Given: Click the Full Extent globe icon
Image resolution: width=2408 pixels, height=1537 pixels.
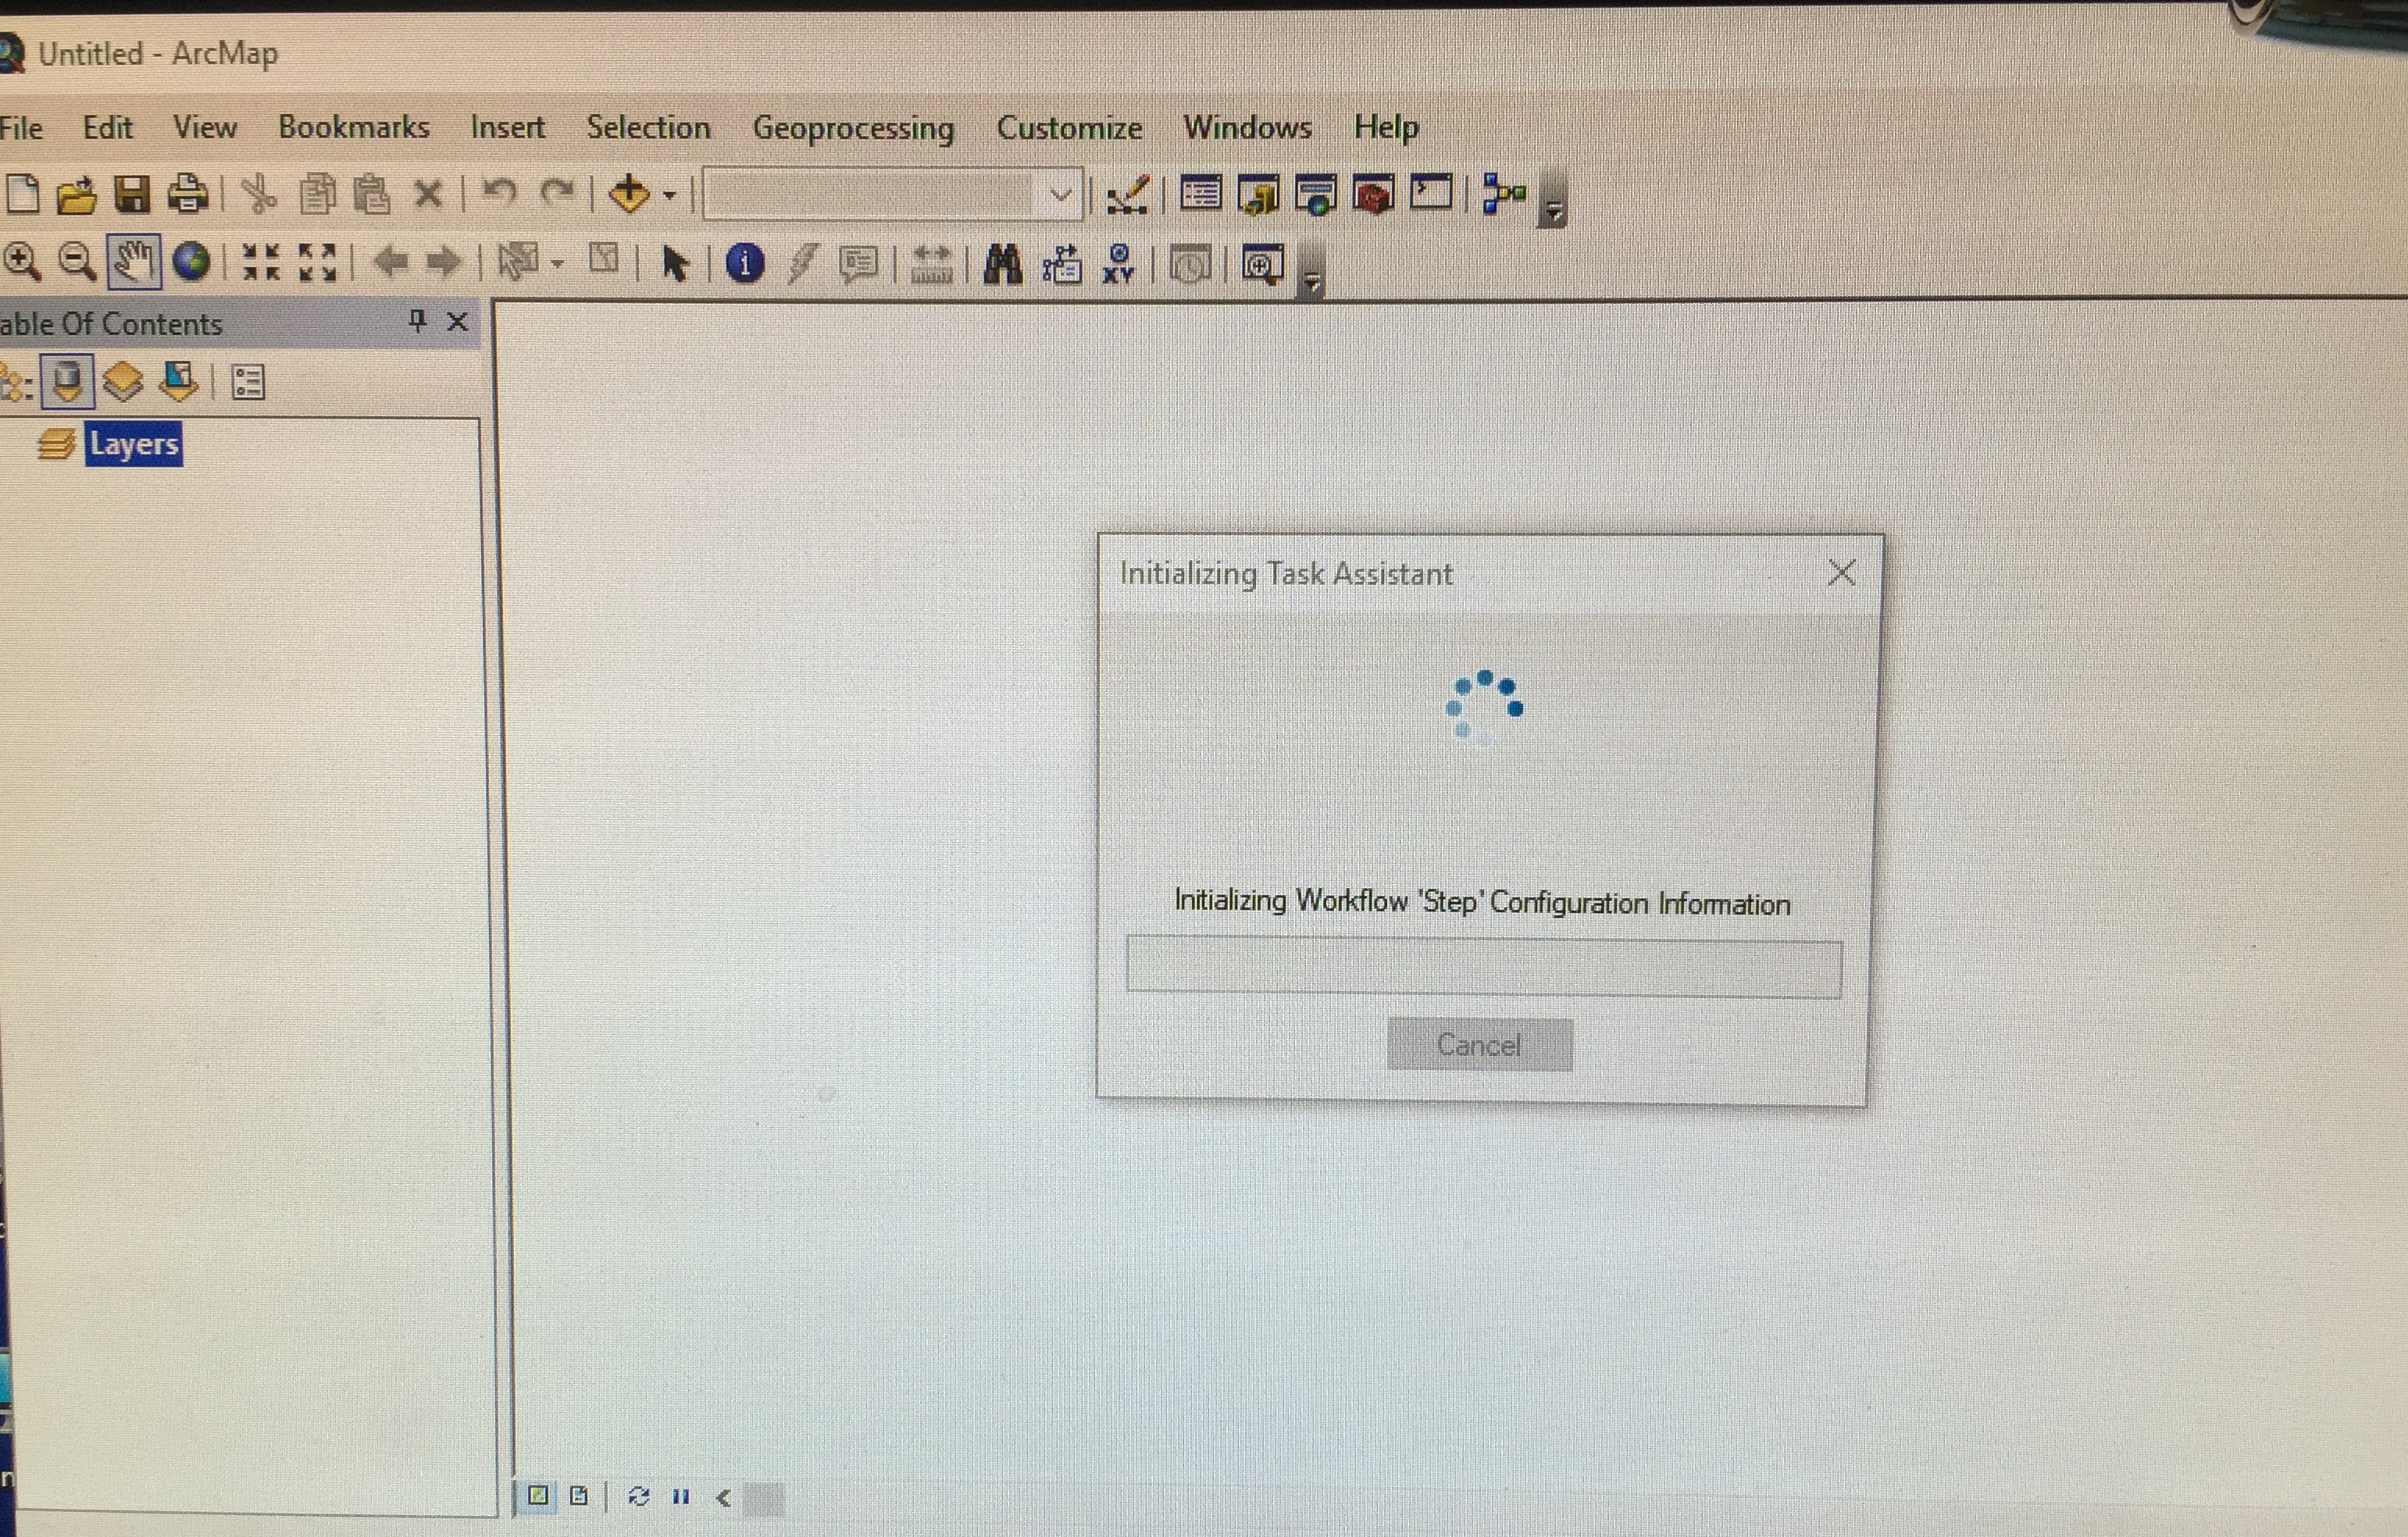Looking at the screenshot, I should point(191,262).
